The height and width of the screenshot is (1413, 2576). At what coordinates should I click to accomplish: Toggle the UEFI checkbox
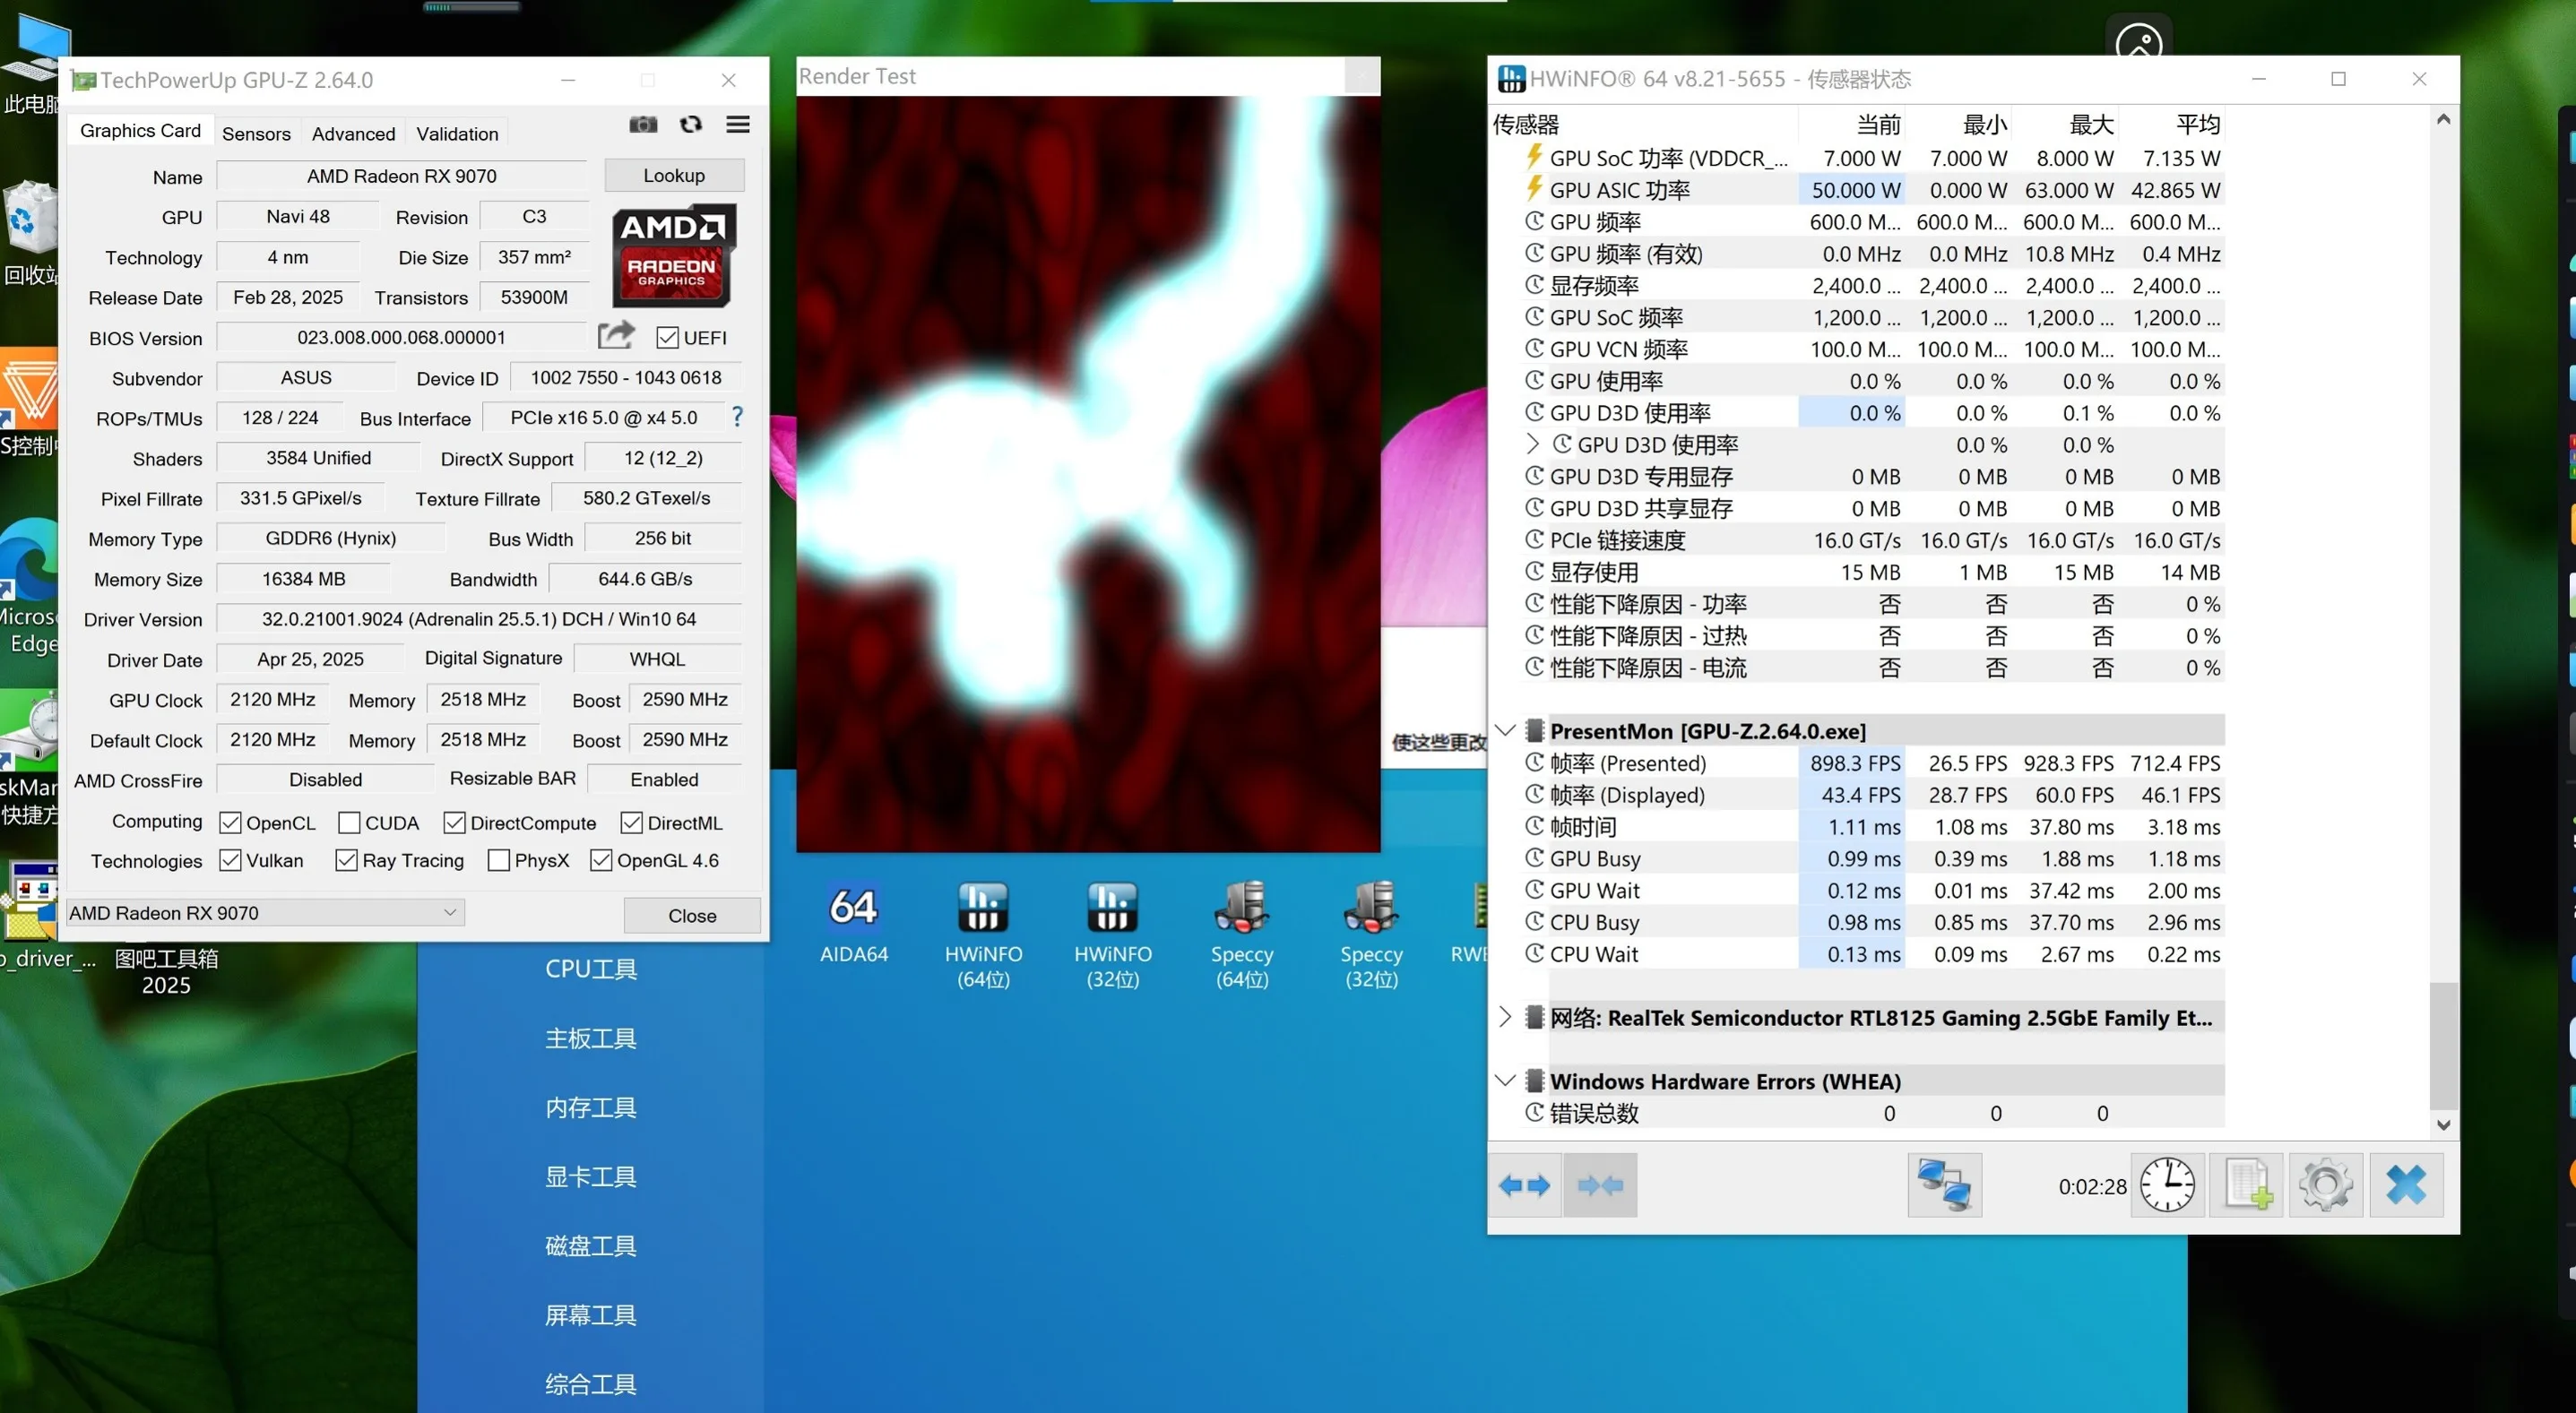[x=667, y=338]
